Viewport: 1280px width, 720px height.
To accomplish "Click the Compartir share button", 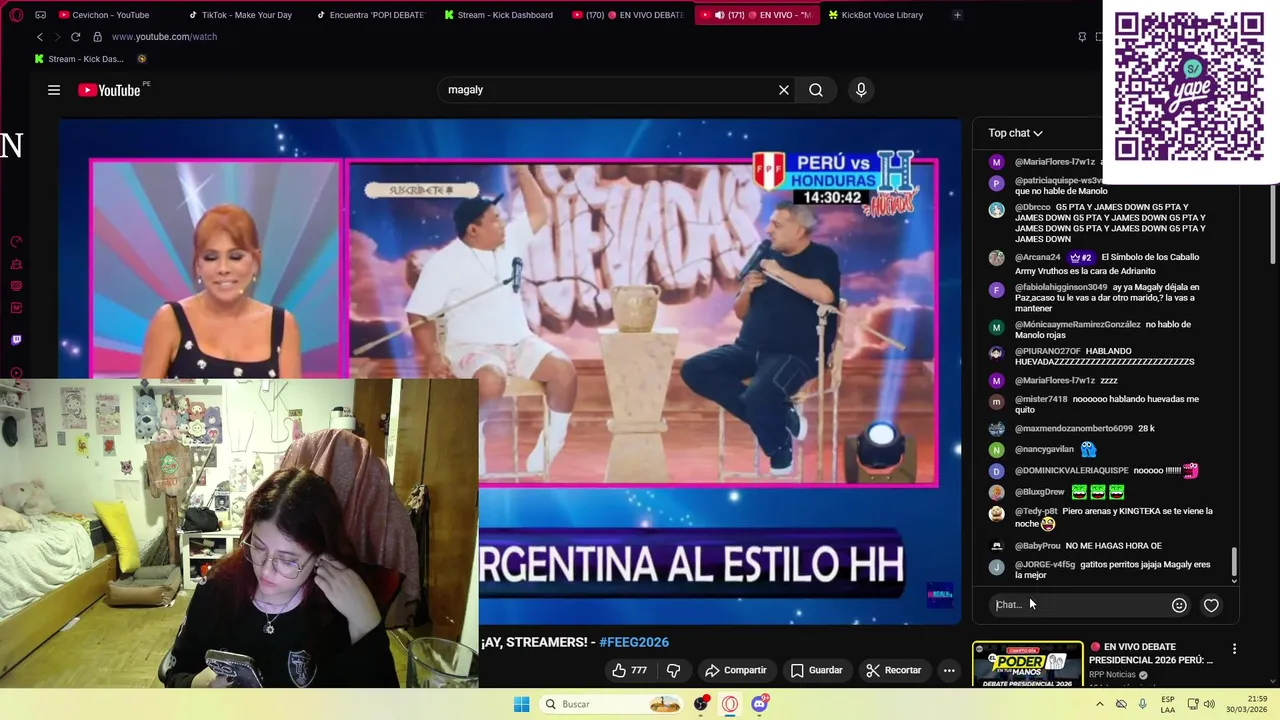I will 735,670.
